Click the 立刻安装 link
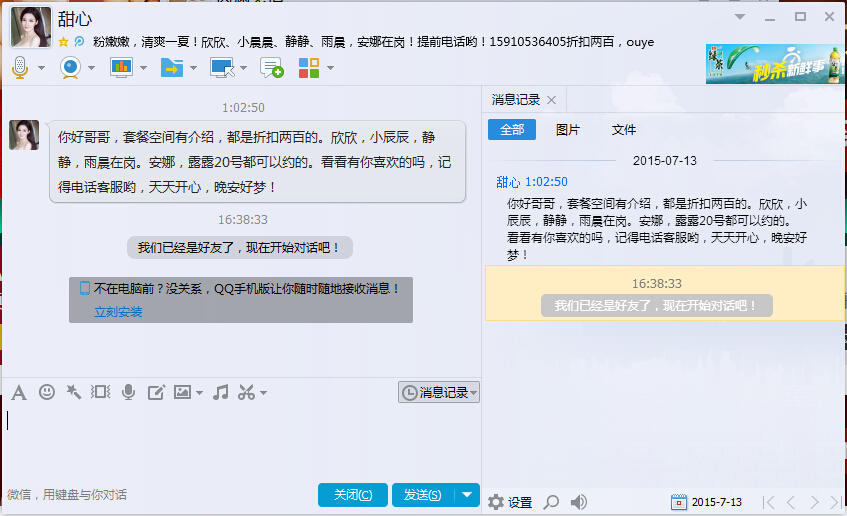Screen dimensions: 847x516 (x=118, y=312)
